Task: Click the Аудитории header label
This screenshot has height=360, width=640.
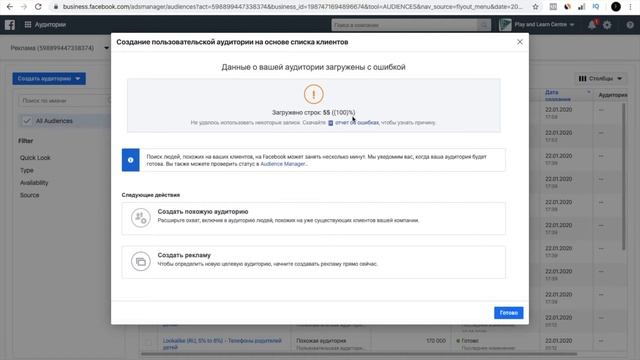Action: click(50, 25)
